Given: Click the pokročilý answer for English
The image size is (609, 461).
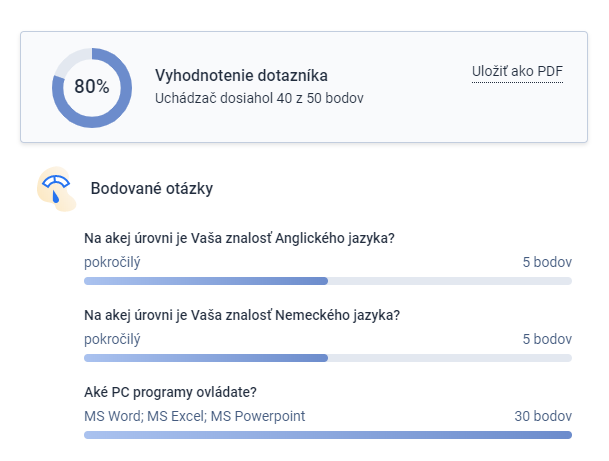Looking at the screenshot, I should [112, 263].
